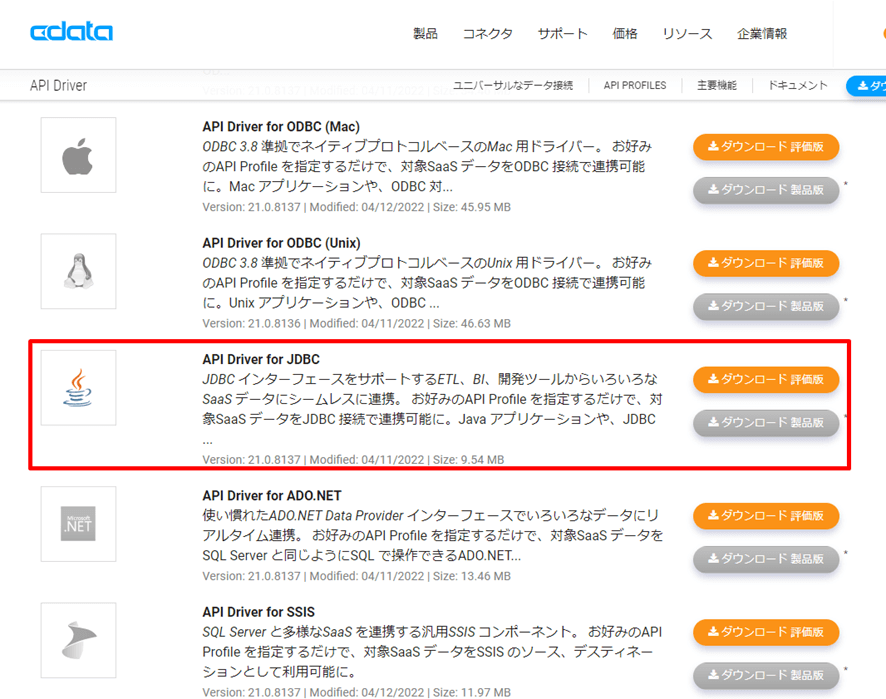The height and width of the screenshot is (699, 886).
Task: Click the API Driver for ODBC (Unix) title
Action: [x=281, y=243]
